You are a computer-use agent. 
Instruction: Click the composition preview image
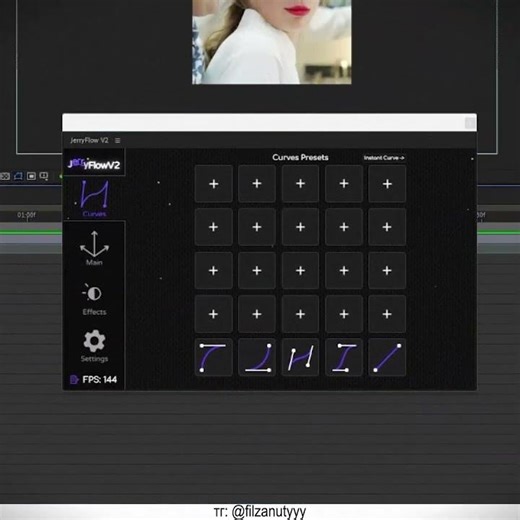[x=272, y=42]
